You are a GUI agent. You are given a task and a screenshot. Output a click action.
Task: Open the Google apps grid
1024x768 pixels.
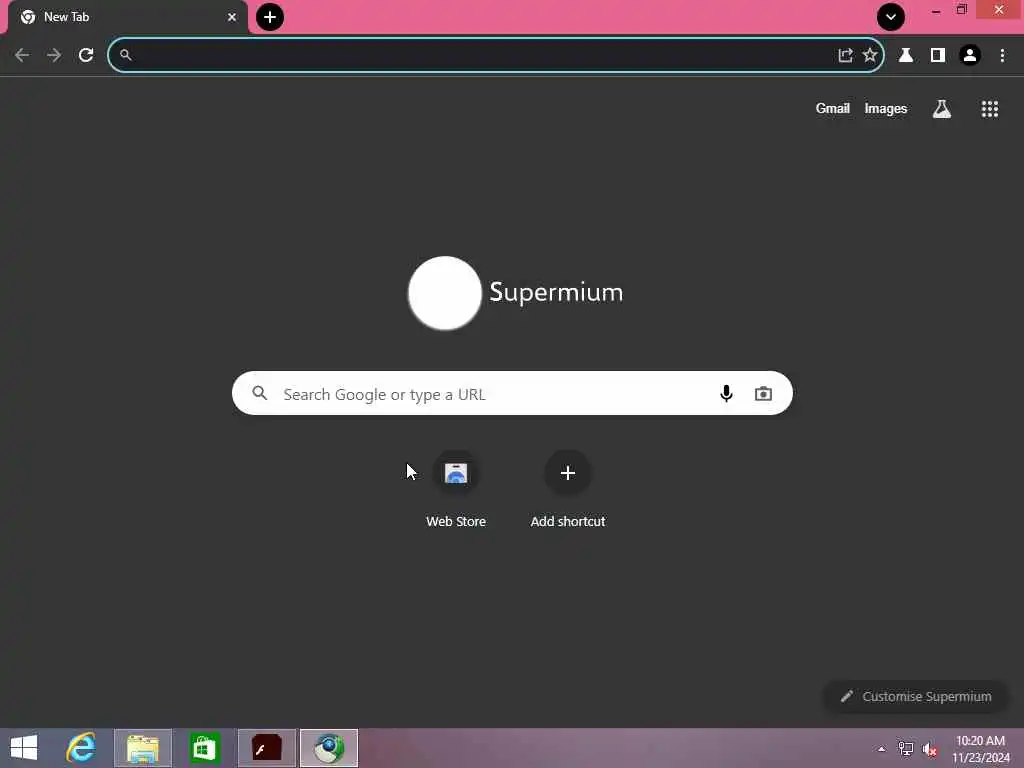pos(989,109)
